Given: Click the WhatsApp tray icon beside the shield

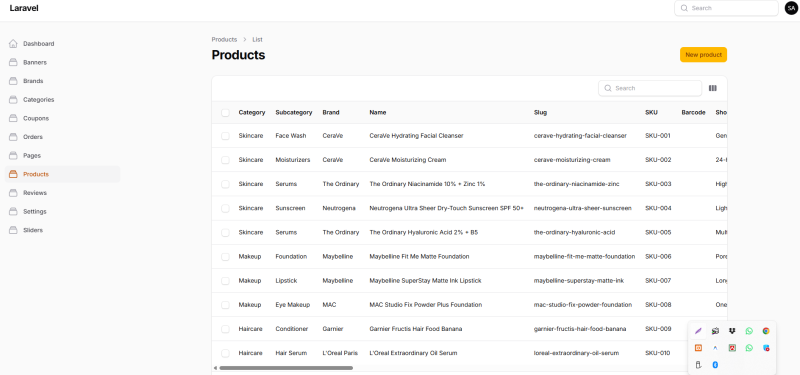Looking at the screenshot, I should pyautogui.click(x=749, y=348).
